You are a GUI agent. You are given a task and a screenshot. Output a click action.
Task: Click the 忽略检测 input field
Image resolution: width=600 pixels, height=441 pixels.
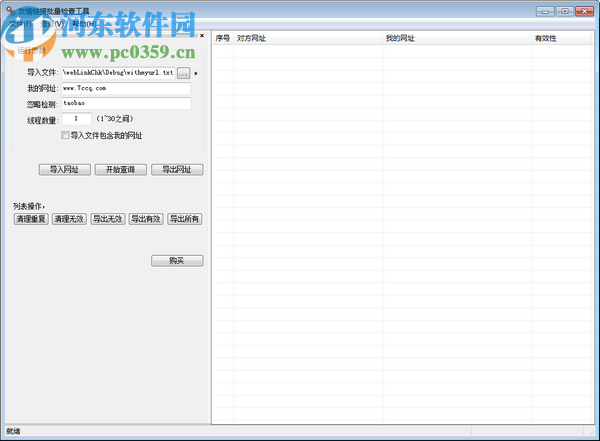[x=126, y=103]
